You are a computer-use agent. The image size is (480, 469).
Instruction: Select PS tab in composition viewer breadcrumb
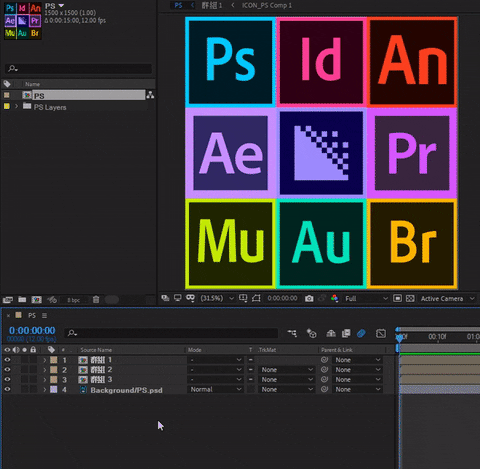pyautogui.click(x=178, y=5)
